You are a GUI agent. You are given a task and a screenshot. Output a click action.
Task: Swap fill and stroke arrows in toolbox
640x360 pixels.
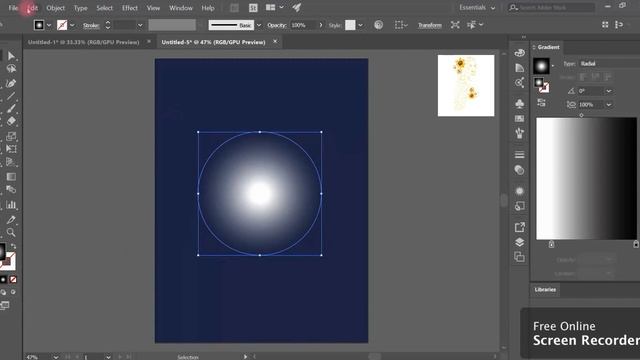pyautogui.click(x=13, y=246)
